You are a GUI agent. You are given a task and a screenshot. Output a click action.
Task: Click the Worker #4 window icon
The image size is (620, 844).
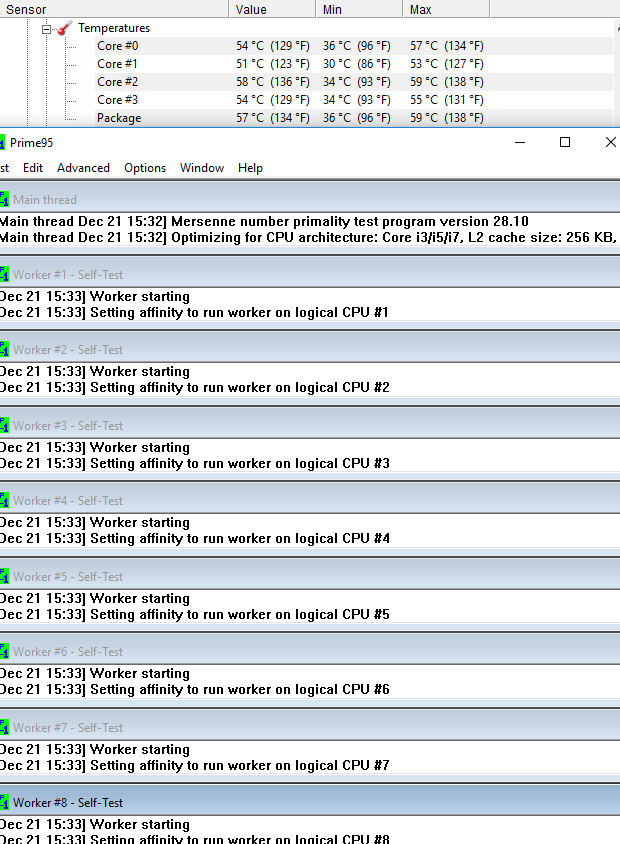point(4,501)
